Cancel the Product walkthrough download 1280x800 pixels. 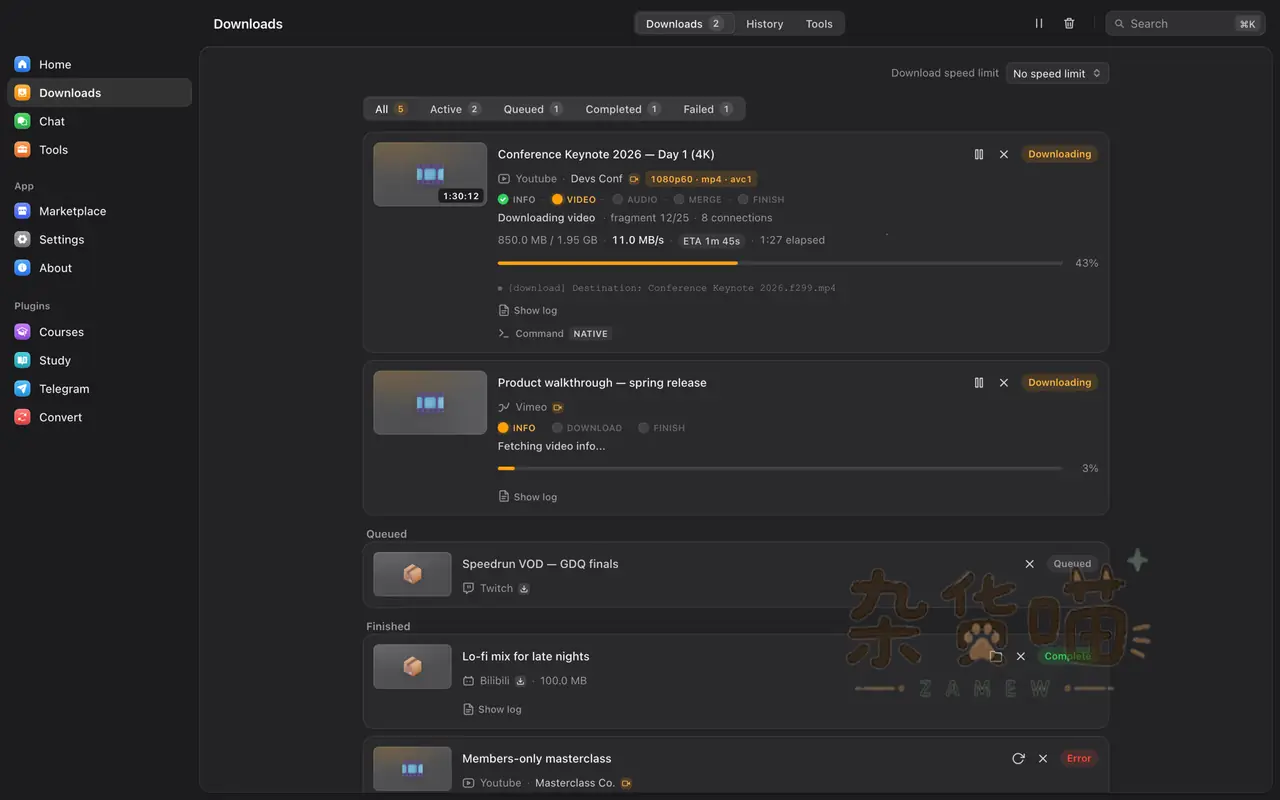coord(1004,383)
